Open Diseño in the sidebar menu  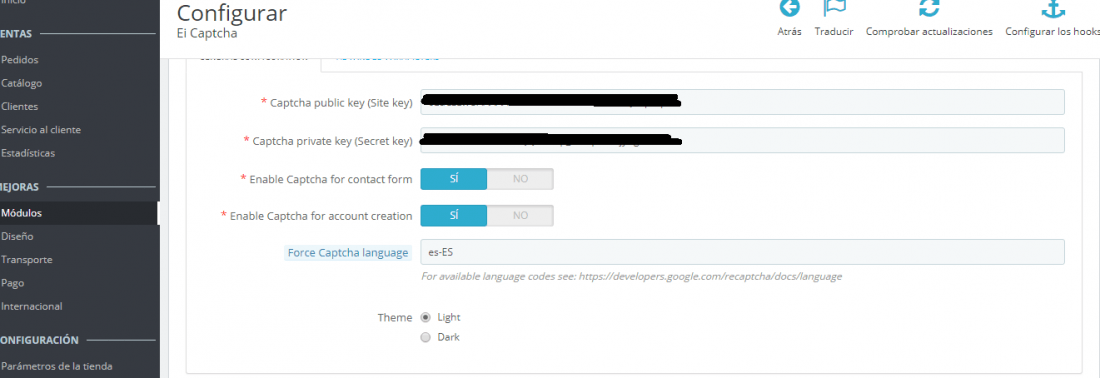point(18,236)
